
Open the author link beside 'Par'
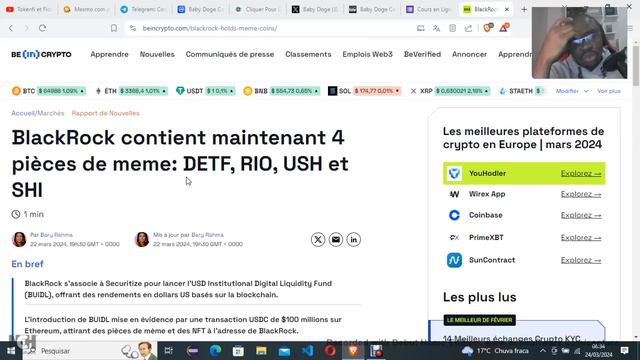point(56,235)
